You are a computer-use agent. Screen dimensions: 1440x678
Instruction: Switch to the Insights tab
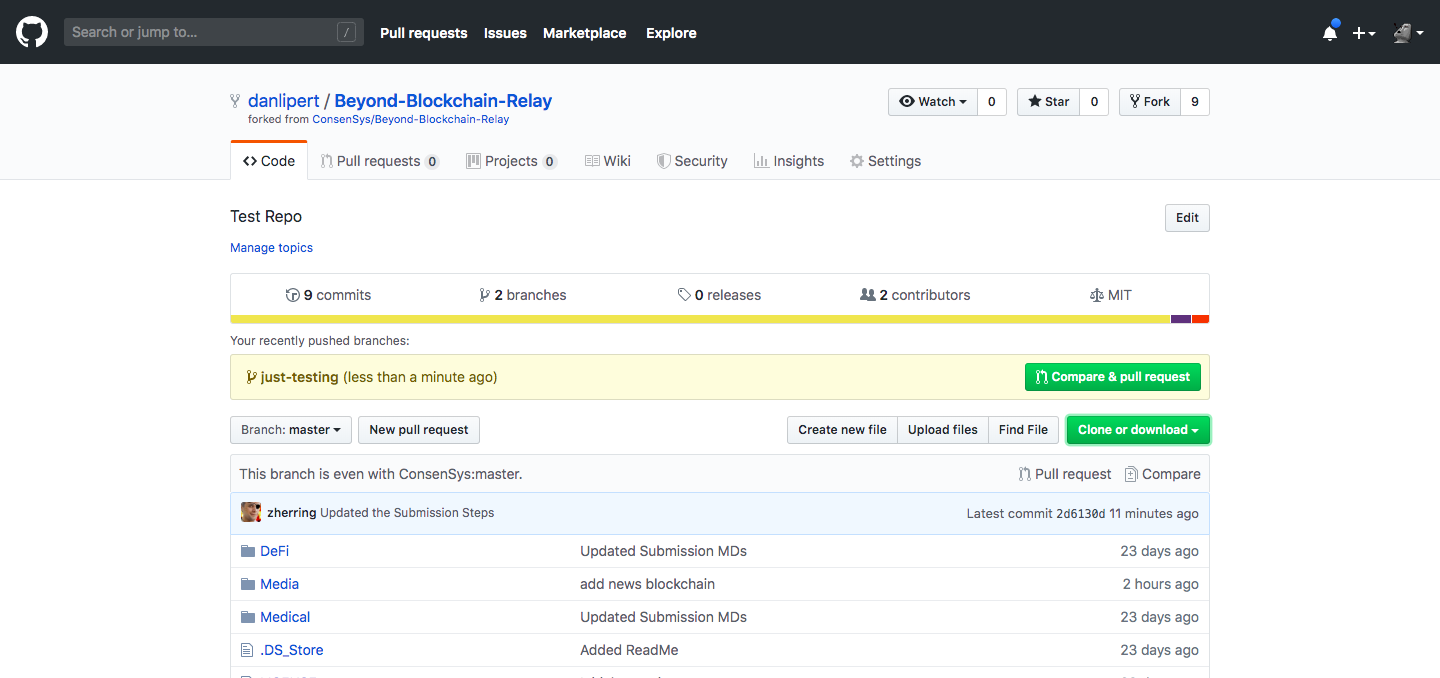click(789, 161)
